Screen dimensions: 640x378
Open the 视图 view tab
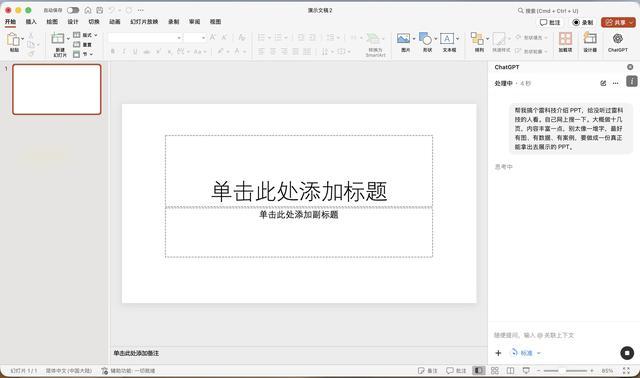click(x=215, y=22)
